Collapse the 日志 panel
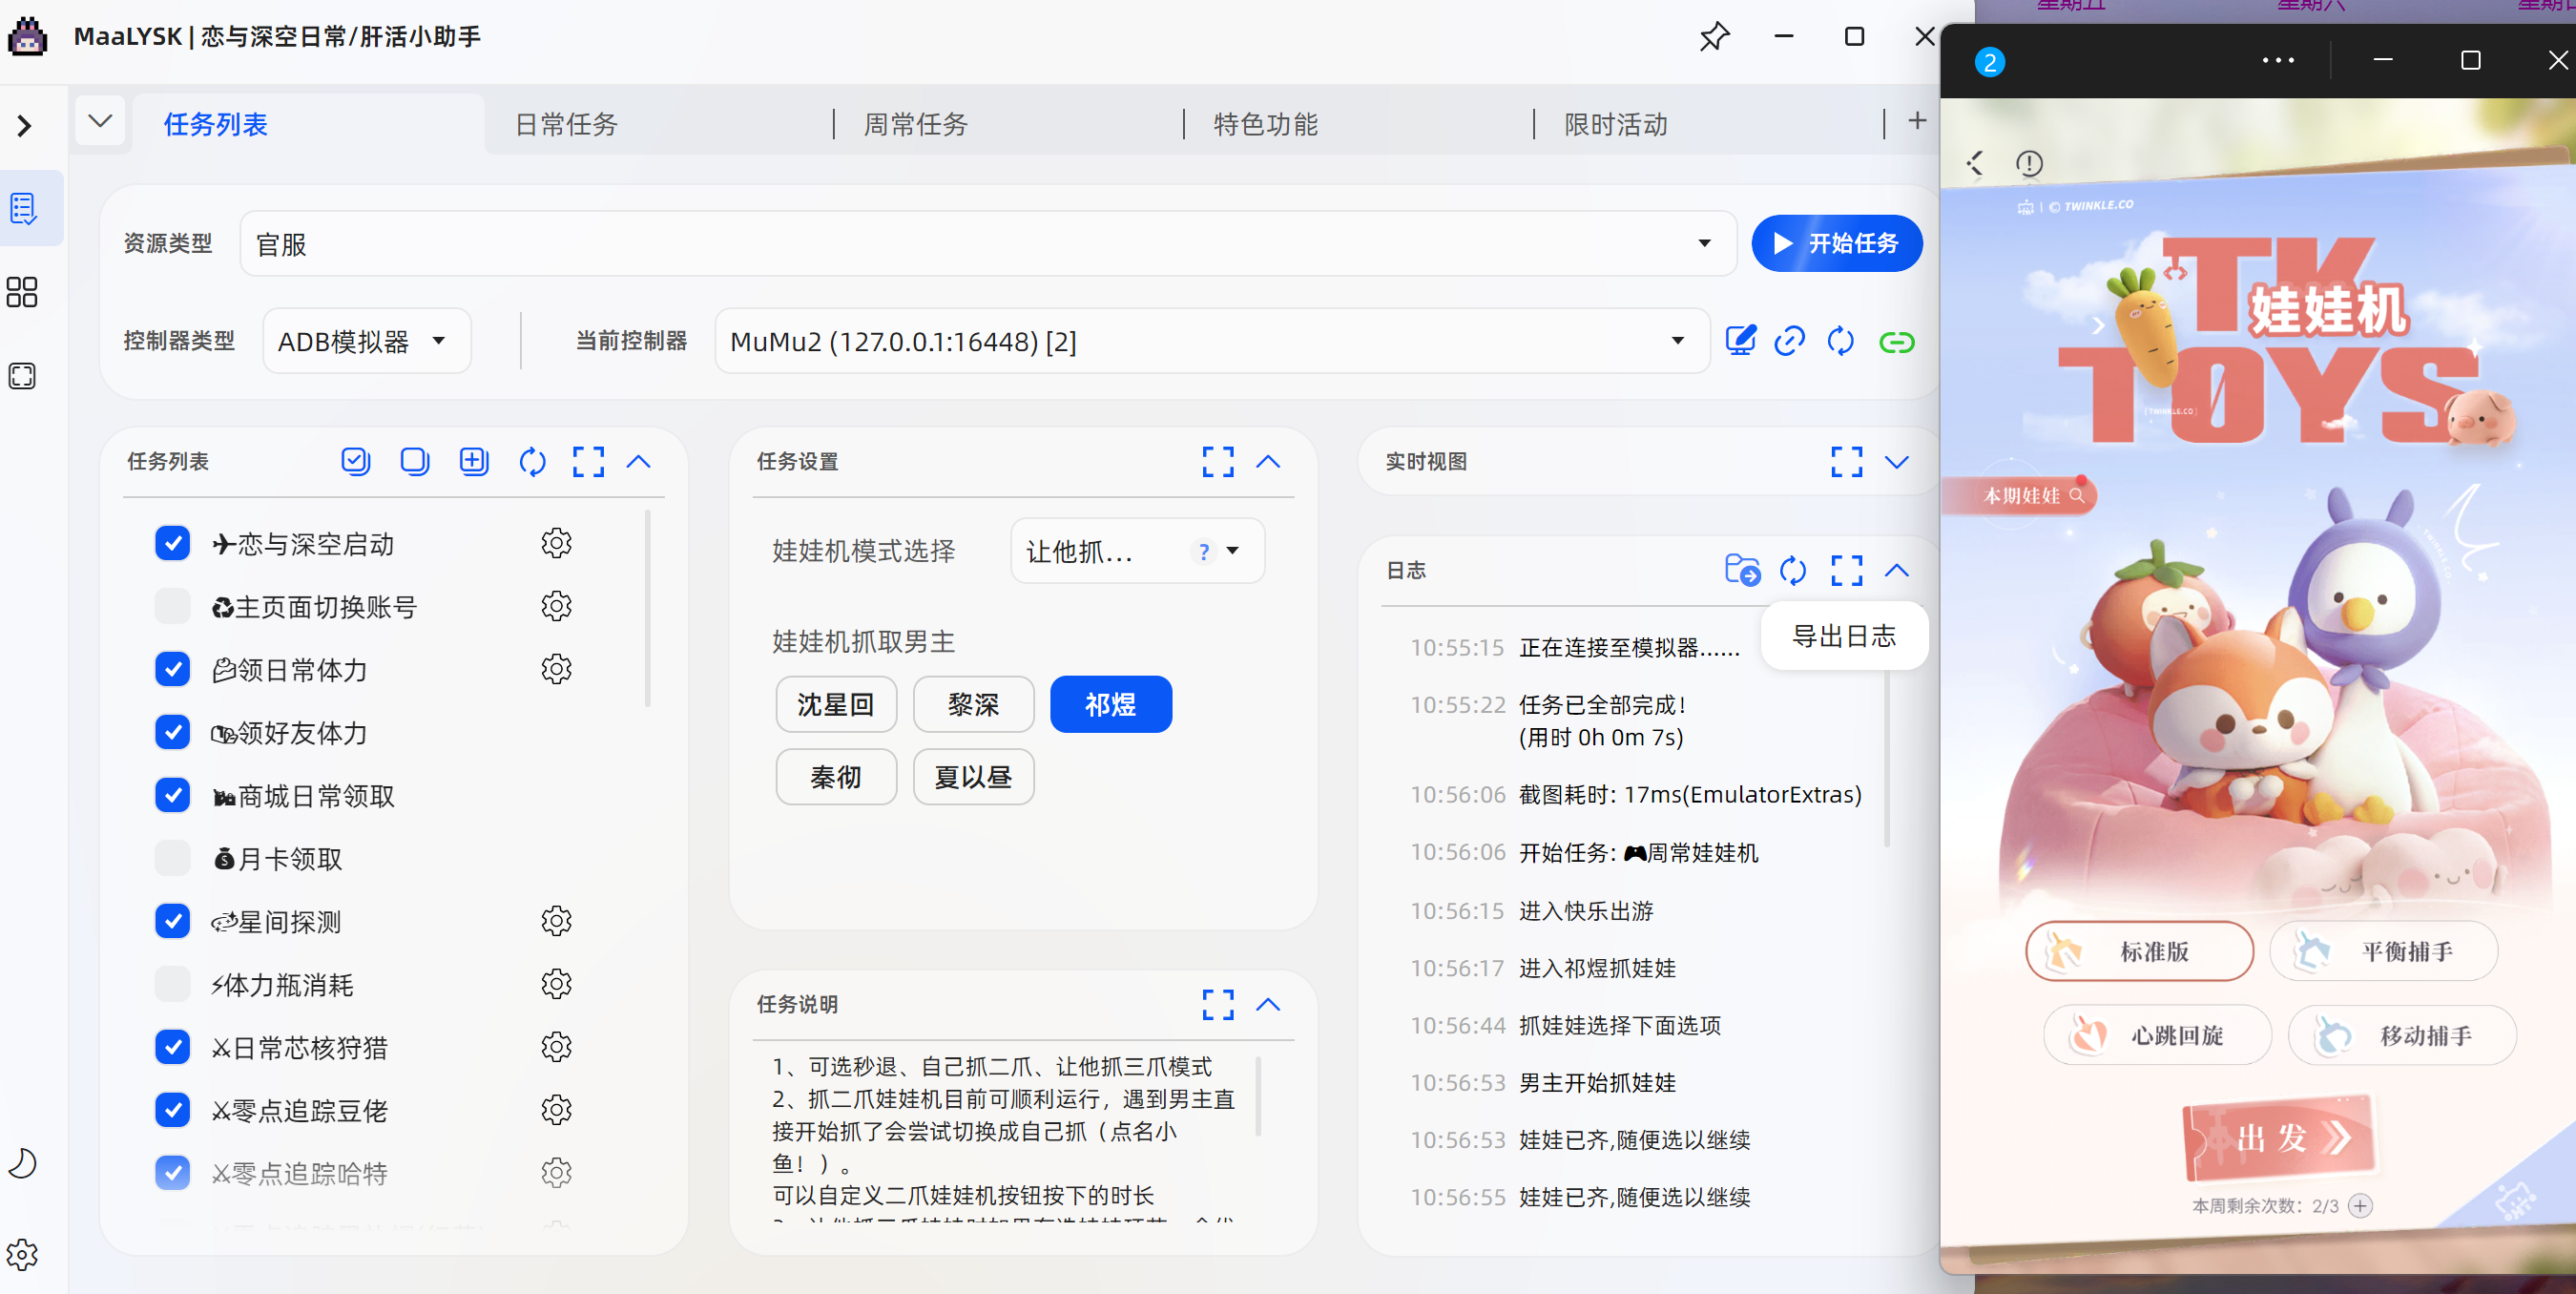The height and width of the screenshot is (1294, 2576). [x=1897, y=570]
